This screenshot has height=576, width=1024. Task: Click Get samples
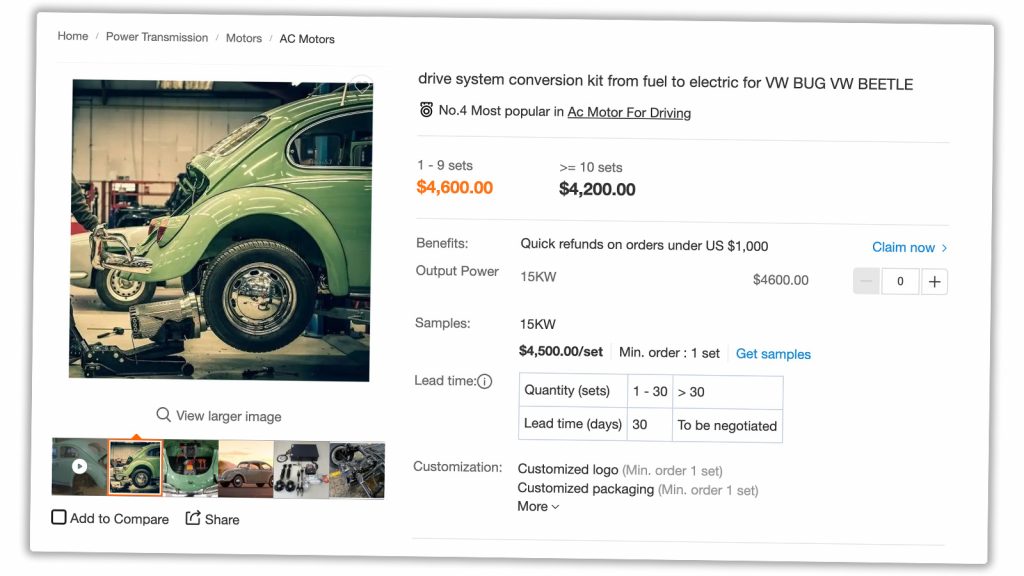coord(773,354)
